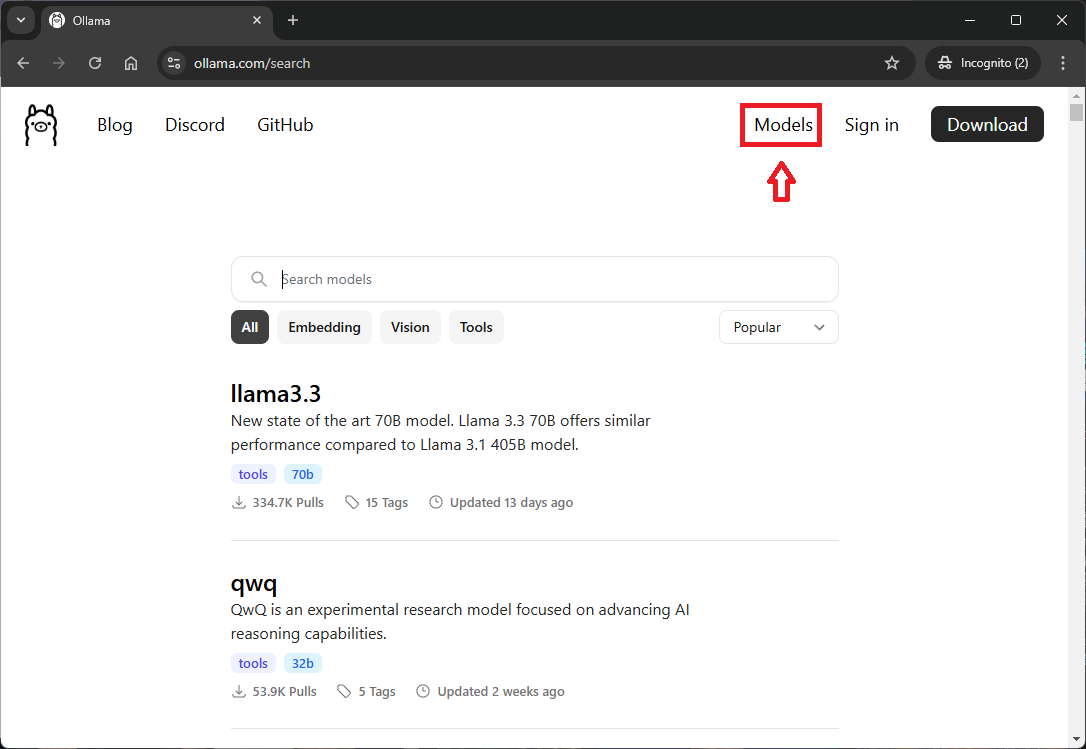Click the 334.7K Pulls text

[287, 502]
